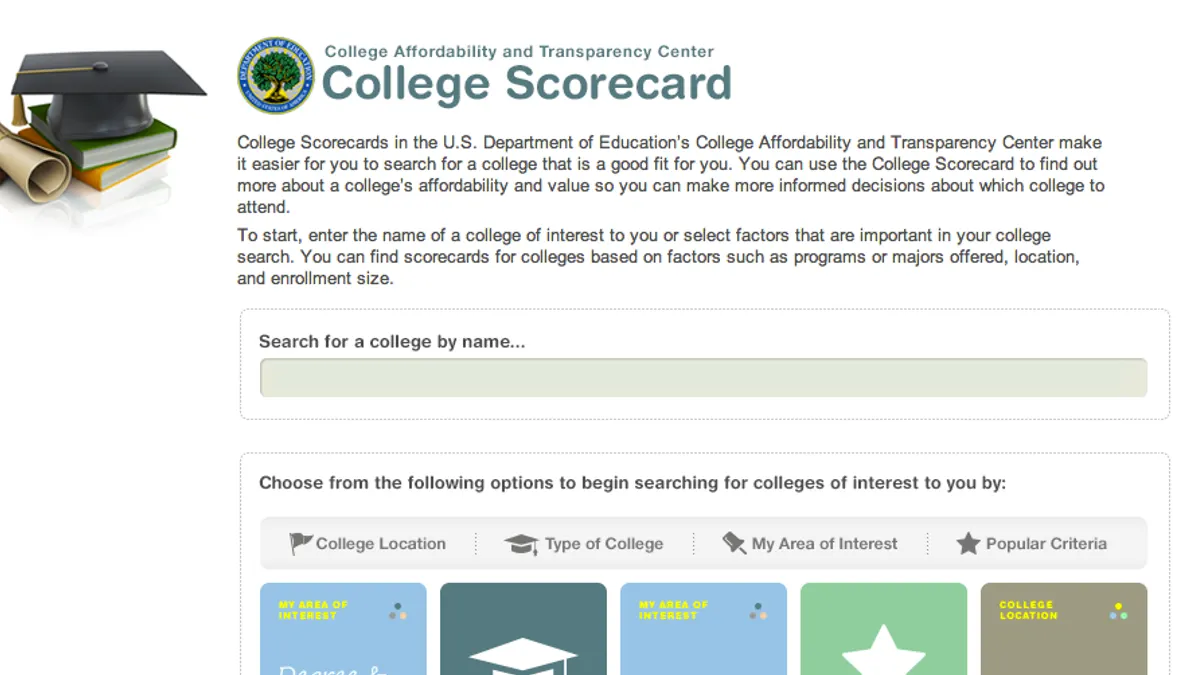Click the white star on the green card
Screen dimensions: 1200x675
click(883, 650)
